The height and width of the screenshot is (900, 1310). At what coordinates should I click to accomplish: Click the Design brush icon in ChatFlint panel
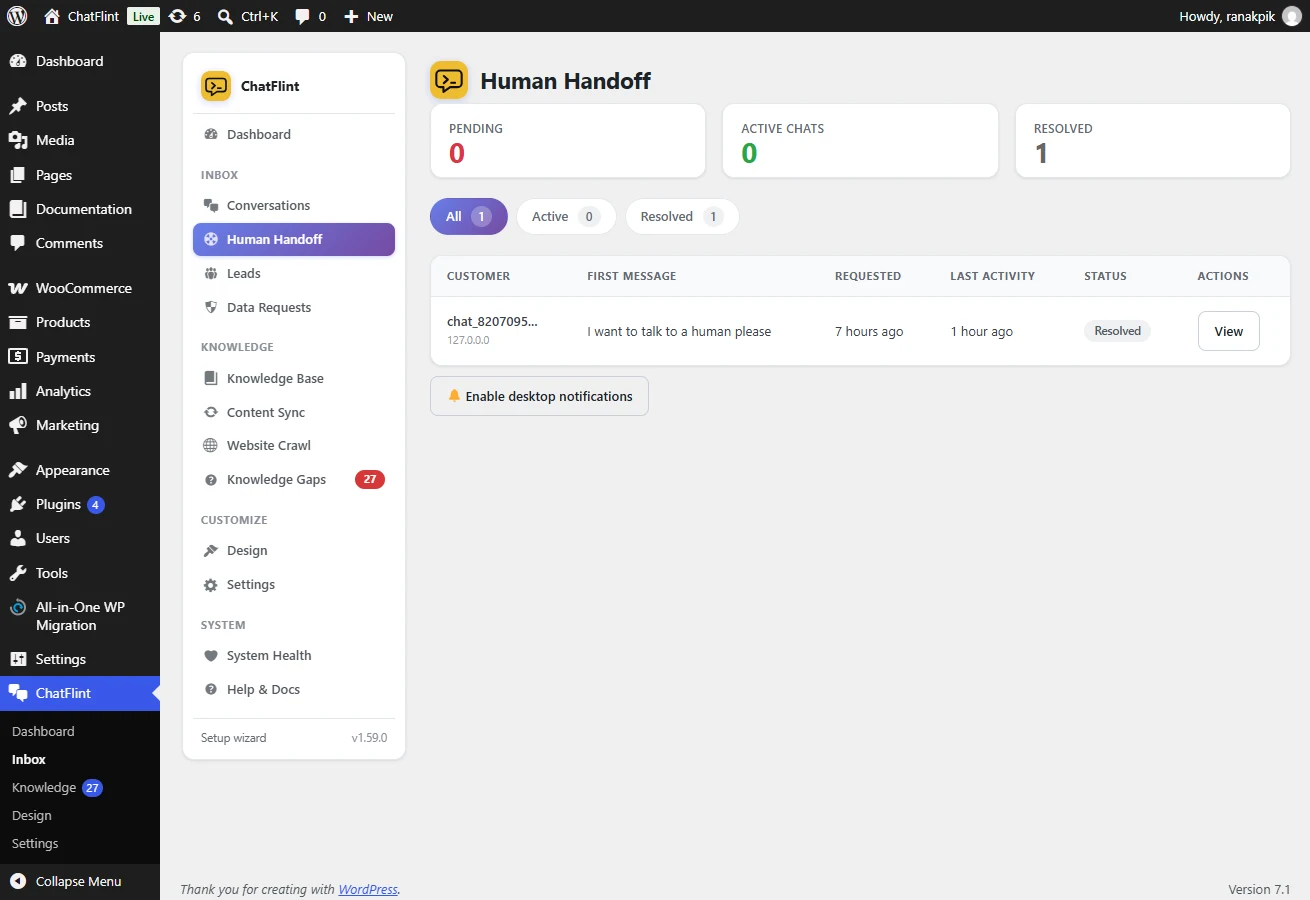tap(211, 550)
